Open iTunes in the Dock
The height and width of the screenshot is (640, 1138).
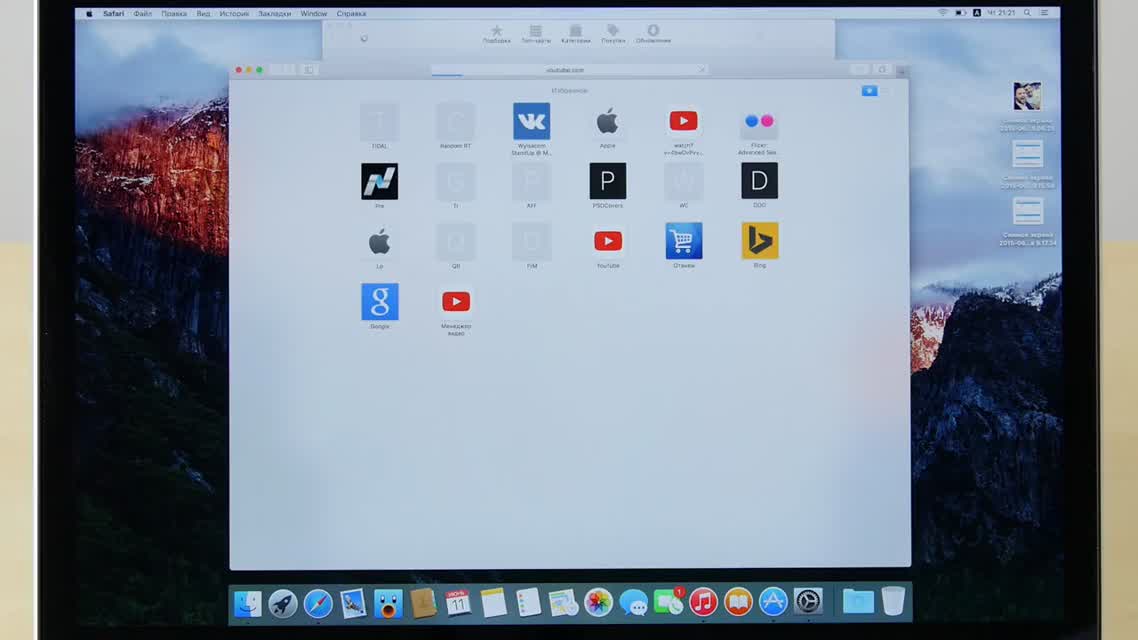[x=703, y=602]
